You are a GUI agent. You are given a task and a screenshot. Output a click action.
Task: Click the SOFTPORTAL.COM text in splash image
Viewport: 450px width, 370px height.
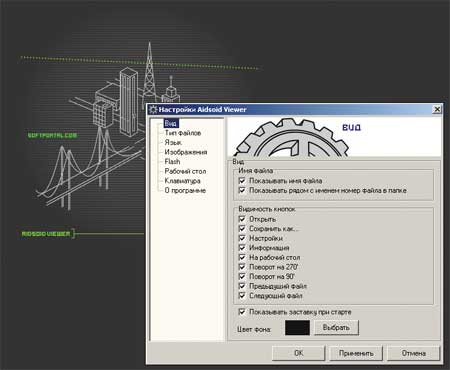(52, 135)
